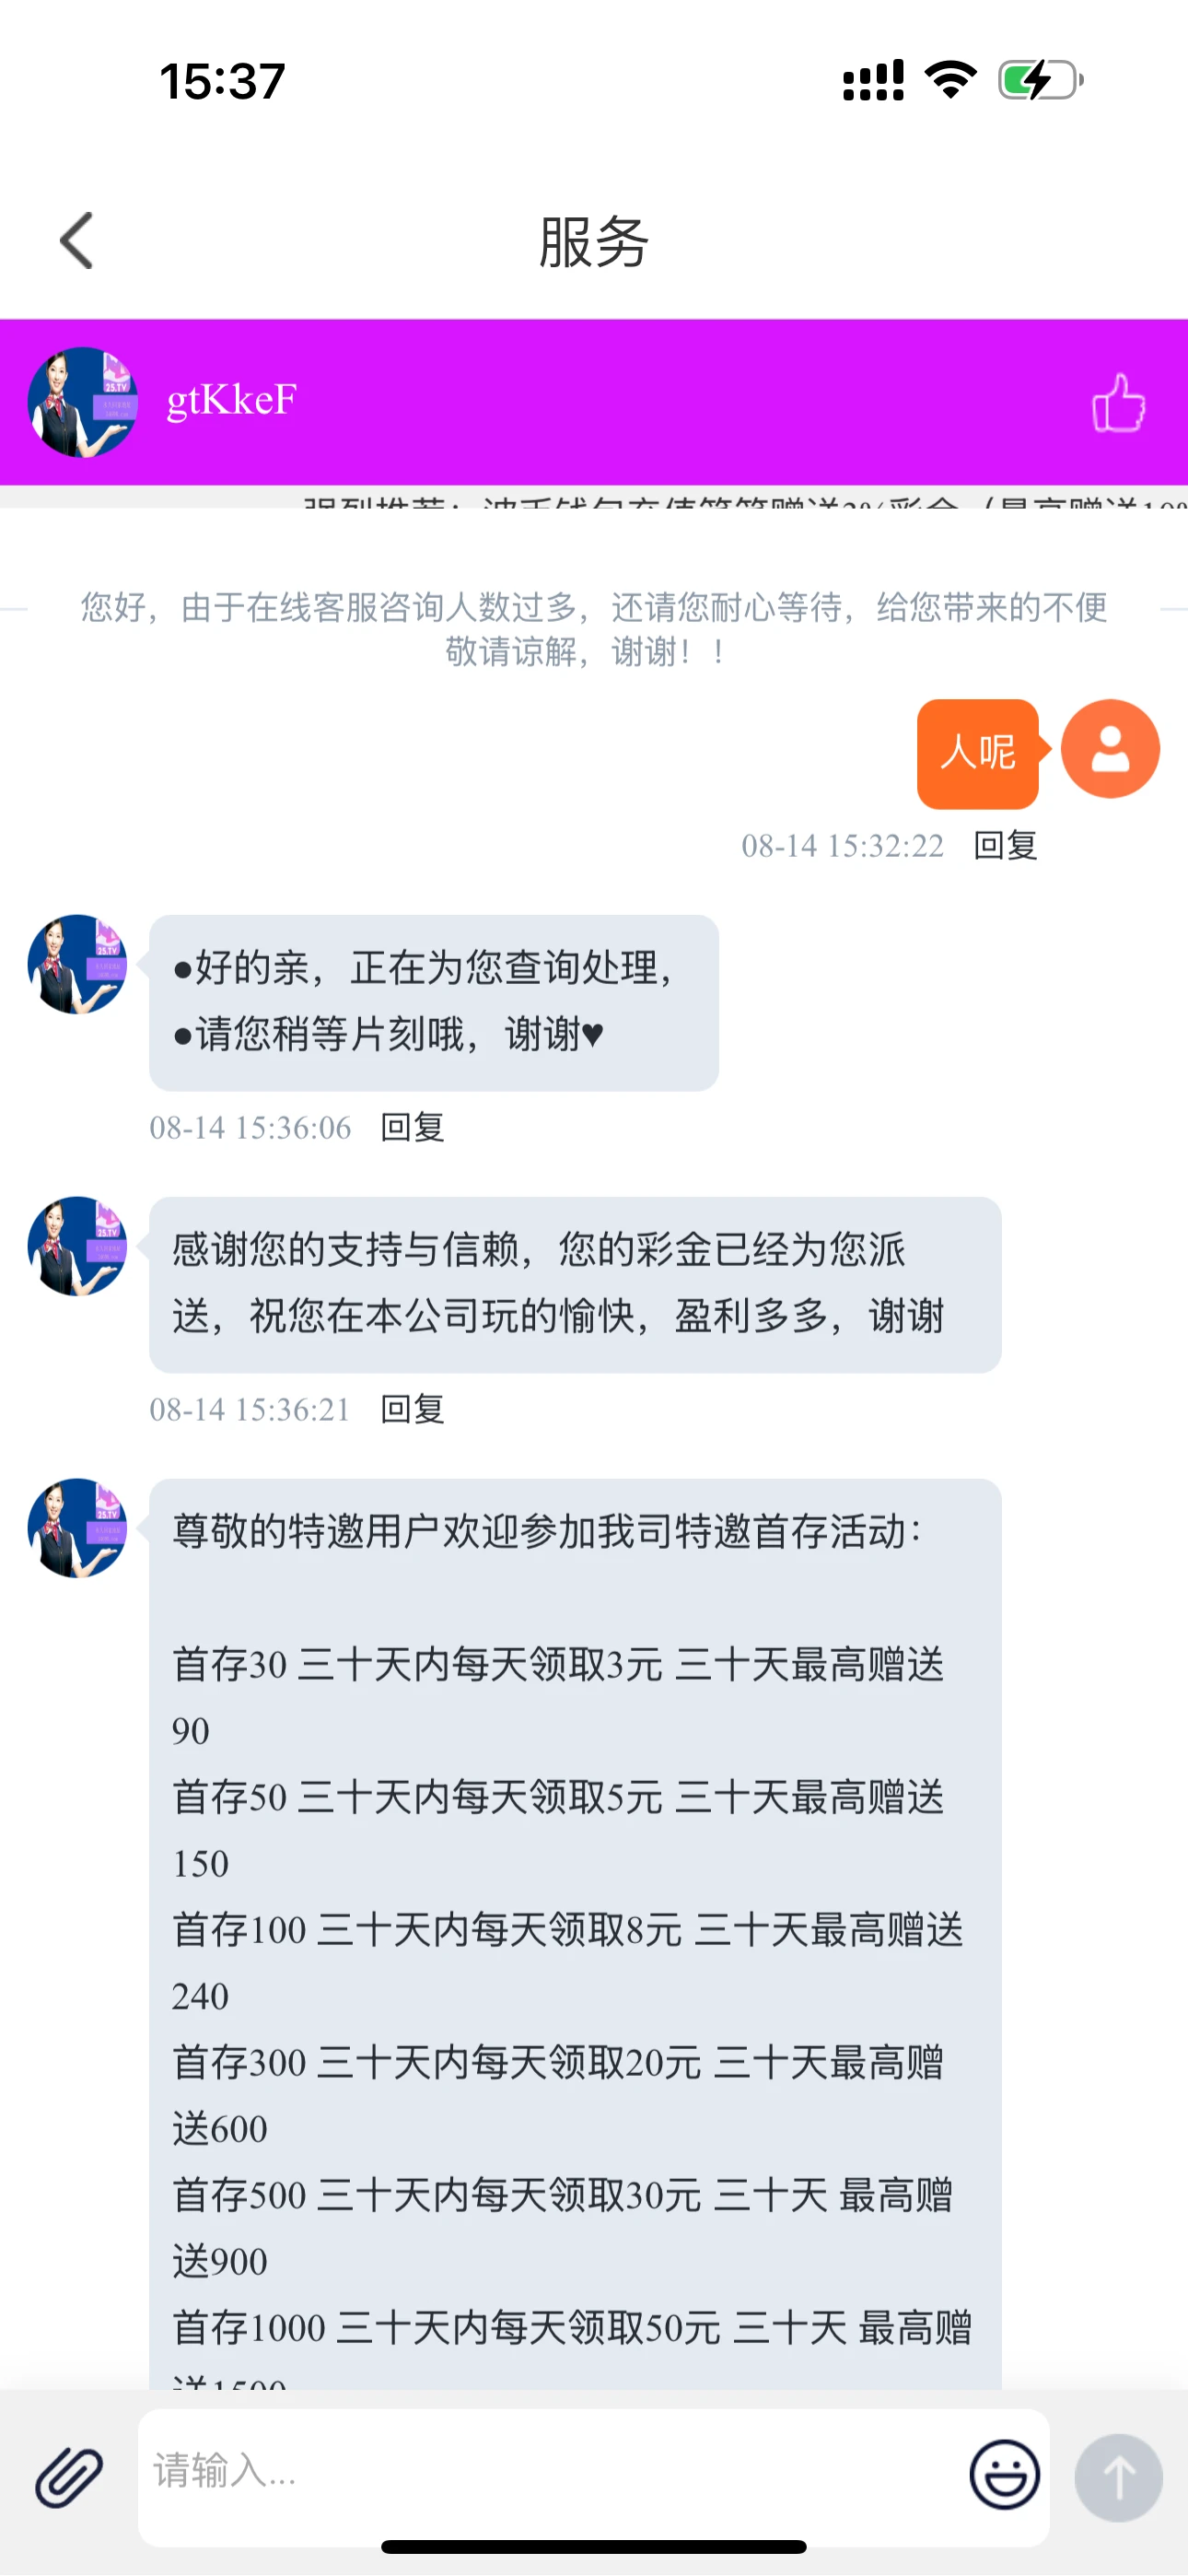Tap agent gtKkeF avatar in purple banner

[82, 402]
